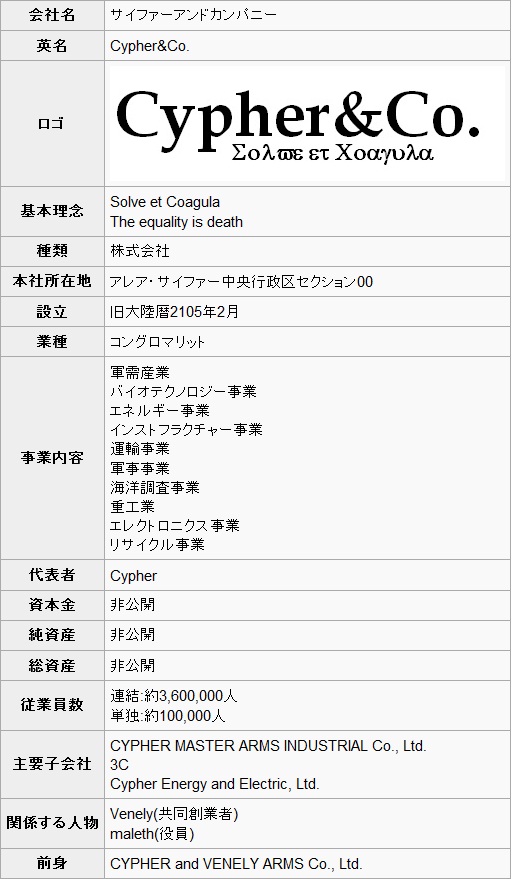Click the 海洋調査事業 business line
This screenshot has height=879, width=512.
(155, 487)
